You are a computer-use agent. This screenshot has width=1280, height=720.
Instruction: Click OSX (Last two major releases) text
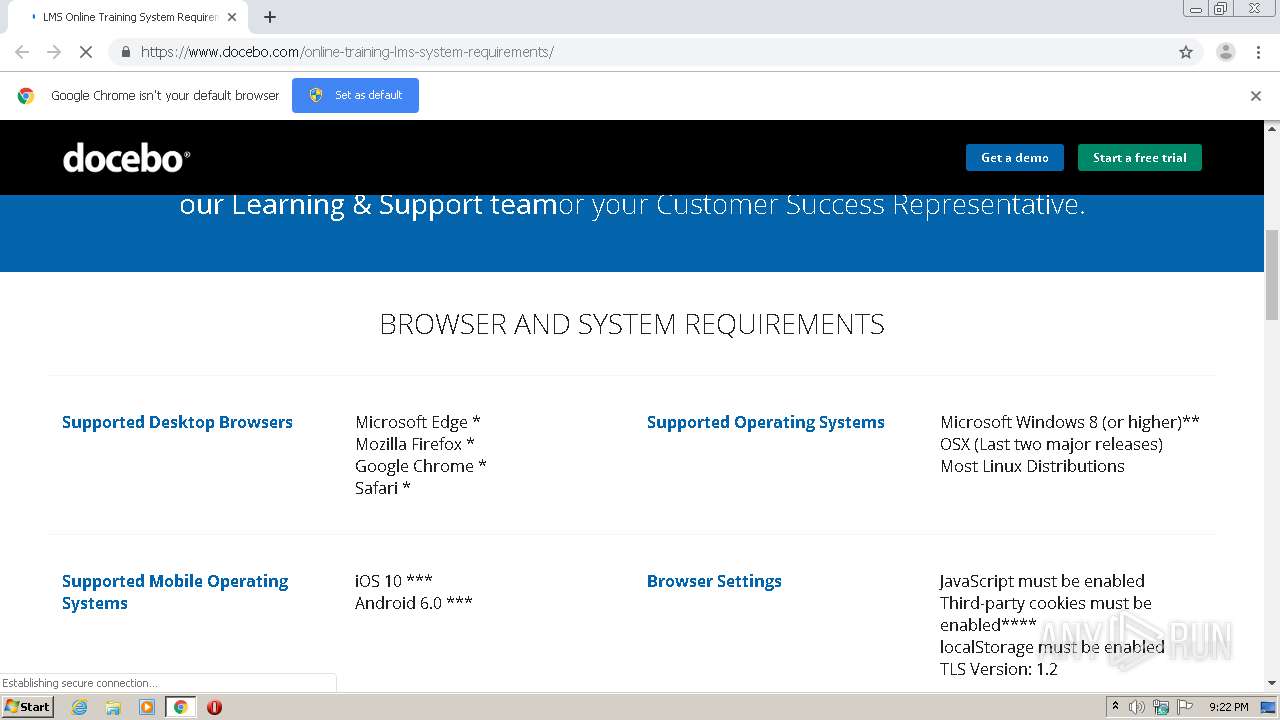[x=1051, y=444]
